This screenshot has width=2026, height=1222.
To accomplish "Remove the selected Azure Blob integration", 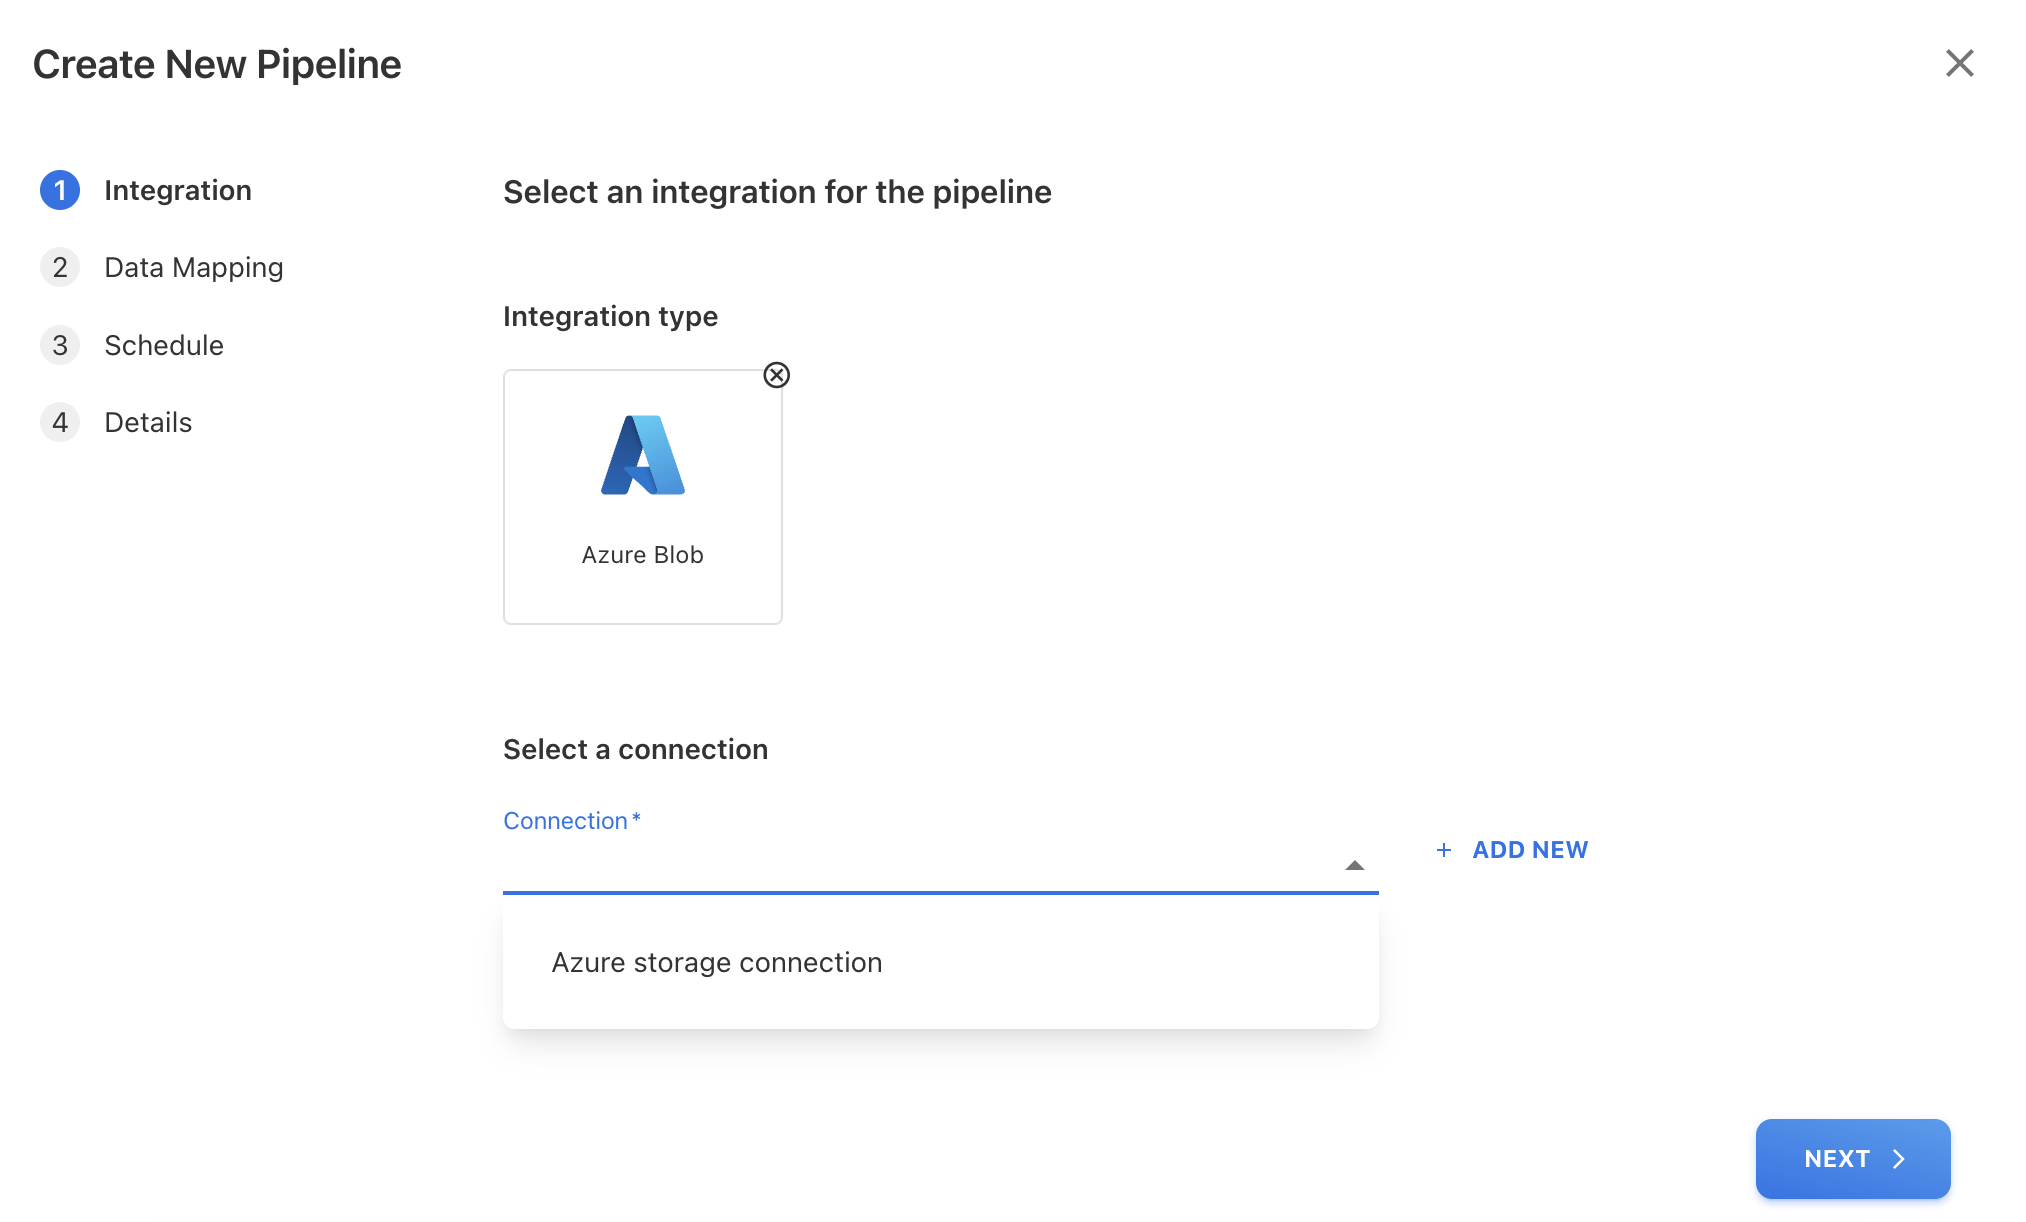I will point(777,375).
